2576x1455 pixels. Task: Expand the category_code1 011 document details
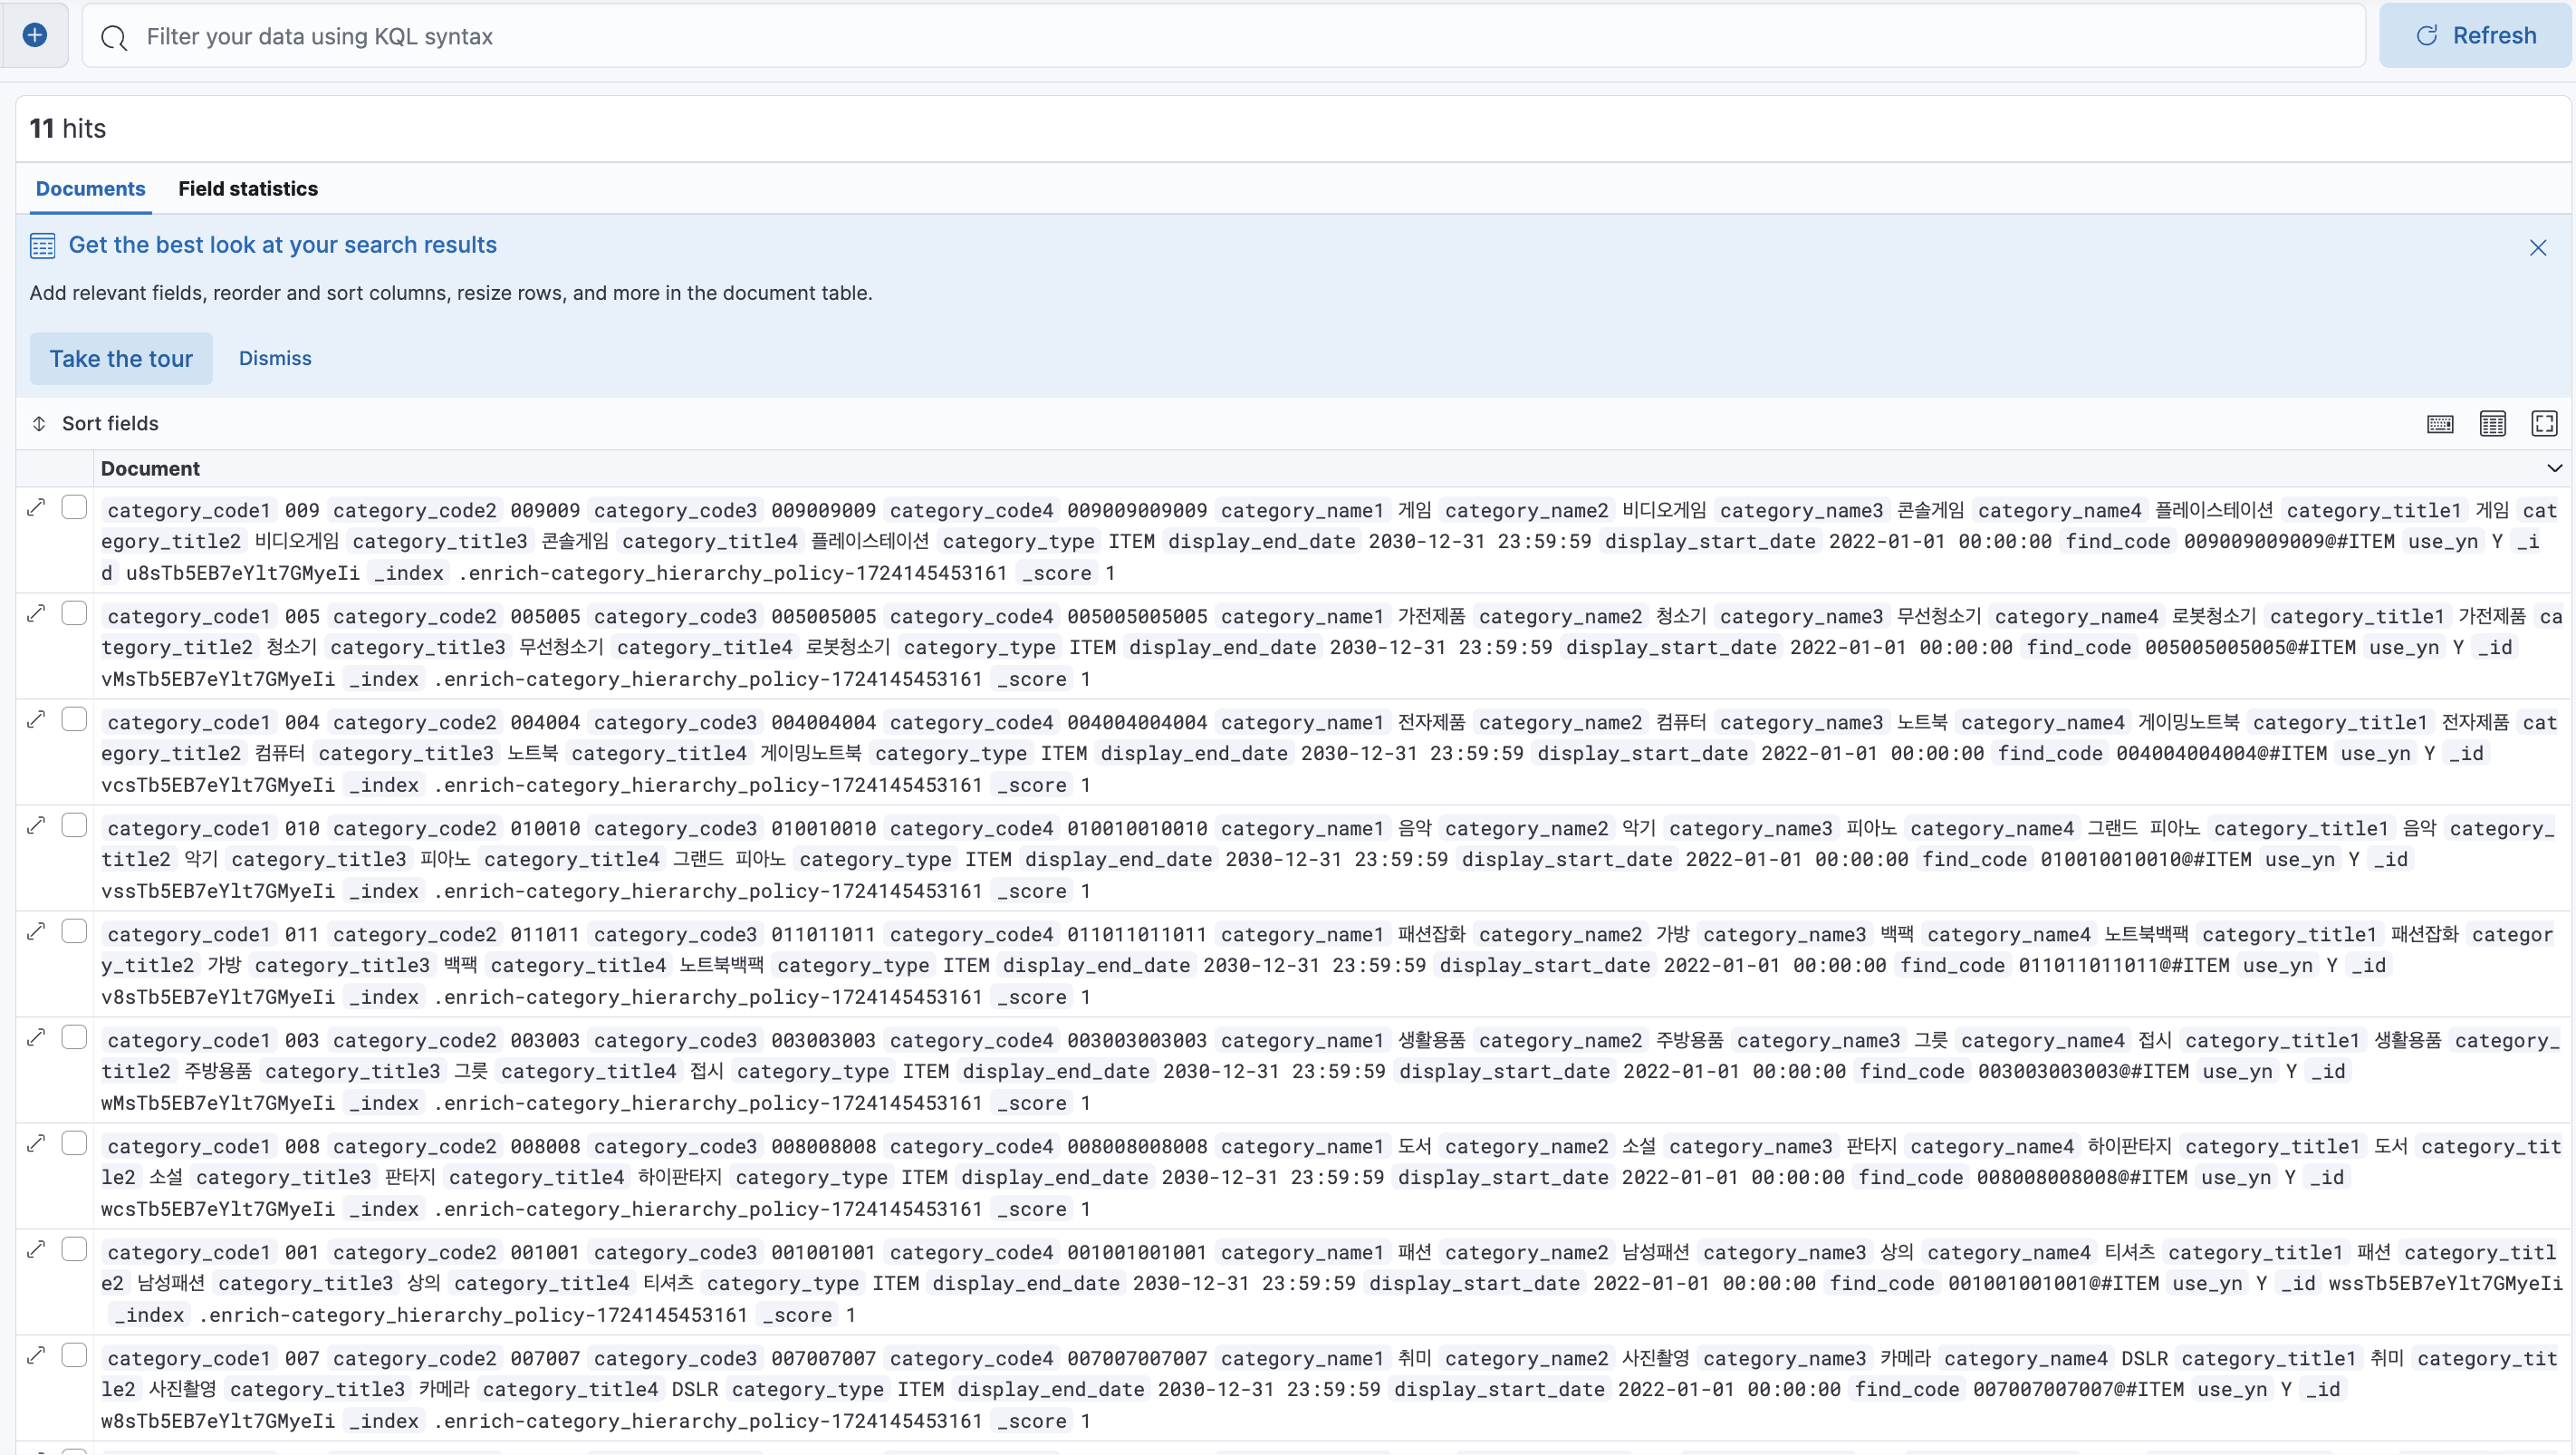click(x=36, y=931)
